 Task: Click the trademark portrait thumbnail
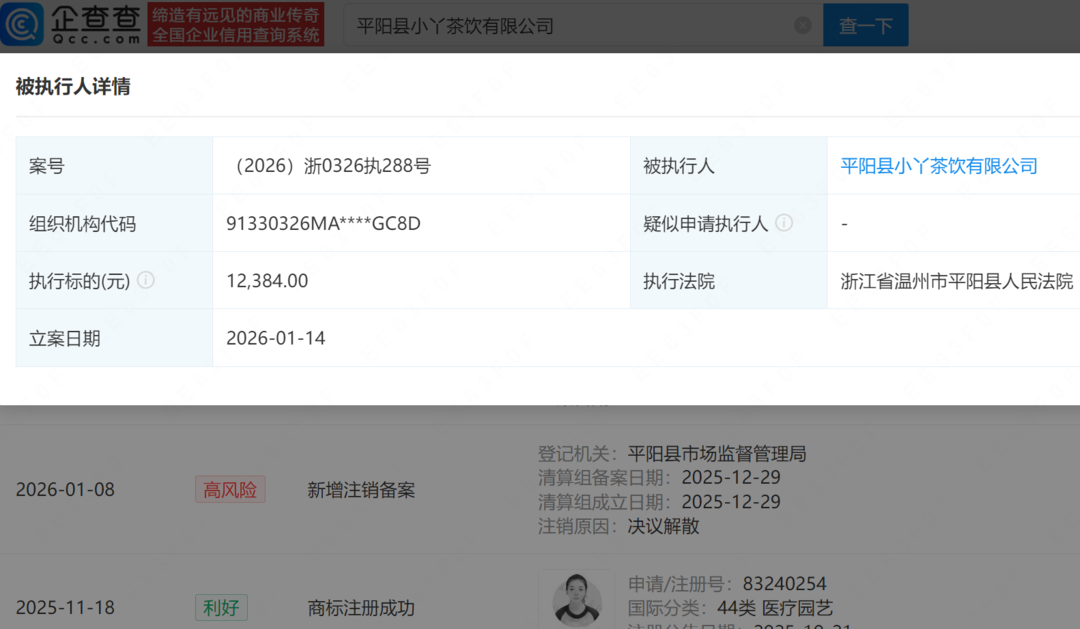577,599
